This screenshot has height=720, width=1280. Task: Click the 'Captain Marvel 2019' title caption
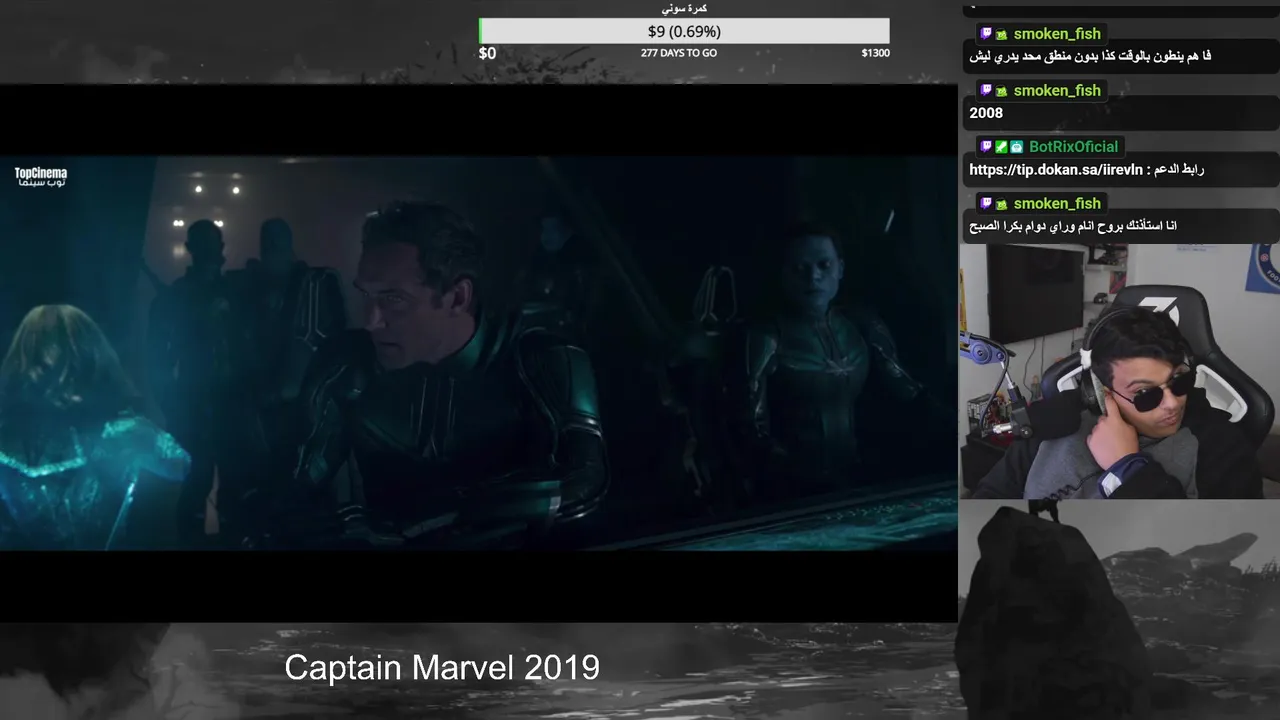pyautogui.click(x=442, y=667)
